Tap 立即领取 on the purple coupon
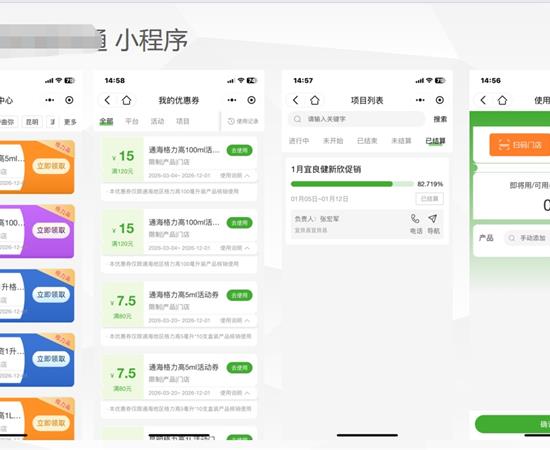This screenshot has height=450, width=550. (x=51, y=230)
